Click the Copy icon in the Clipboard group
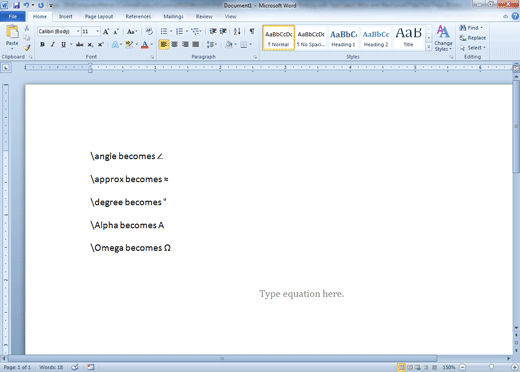 pos(27,38)
